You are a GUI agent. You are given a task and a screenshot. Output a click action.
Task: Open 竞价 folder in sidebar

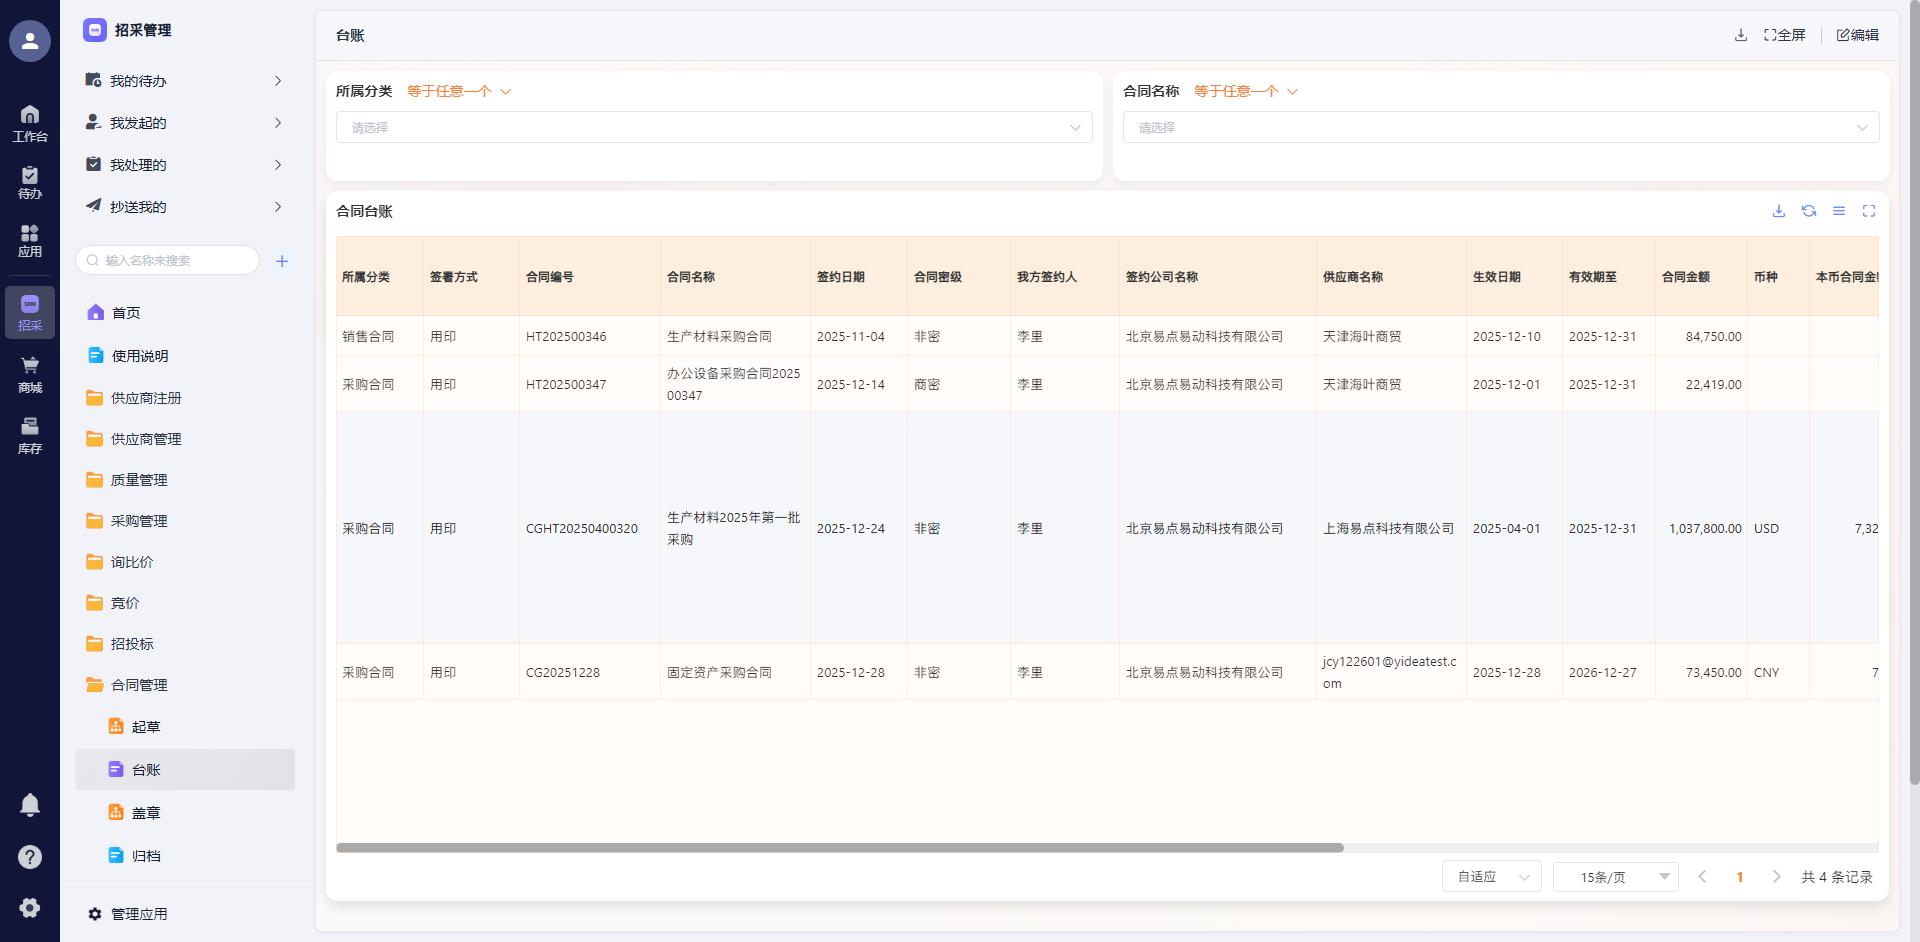point(185,603)
